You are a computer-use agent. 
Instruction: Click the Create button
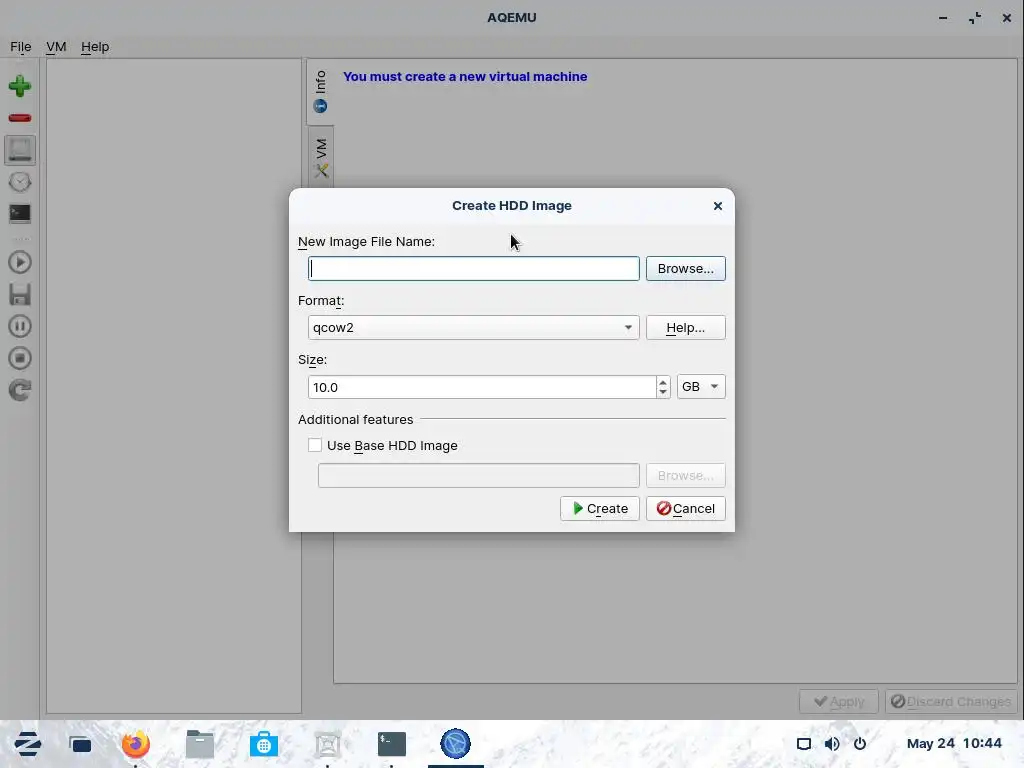tap(600, 509)
